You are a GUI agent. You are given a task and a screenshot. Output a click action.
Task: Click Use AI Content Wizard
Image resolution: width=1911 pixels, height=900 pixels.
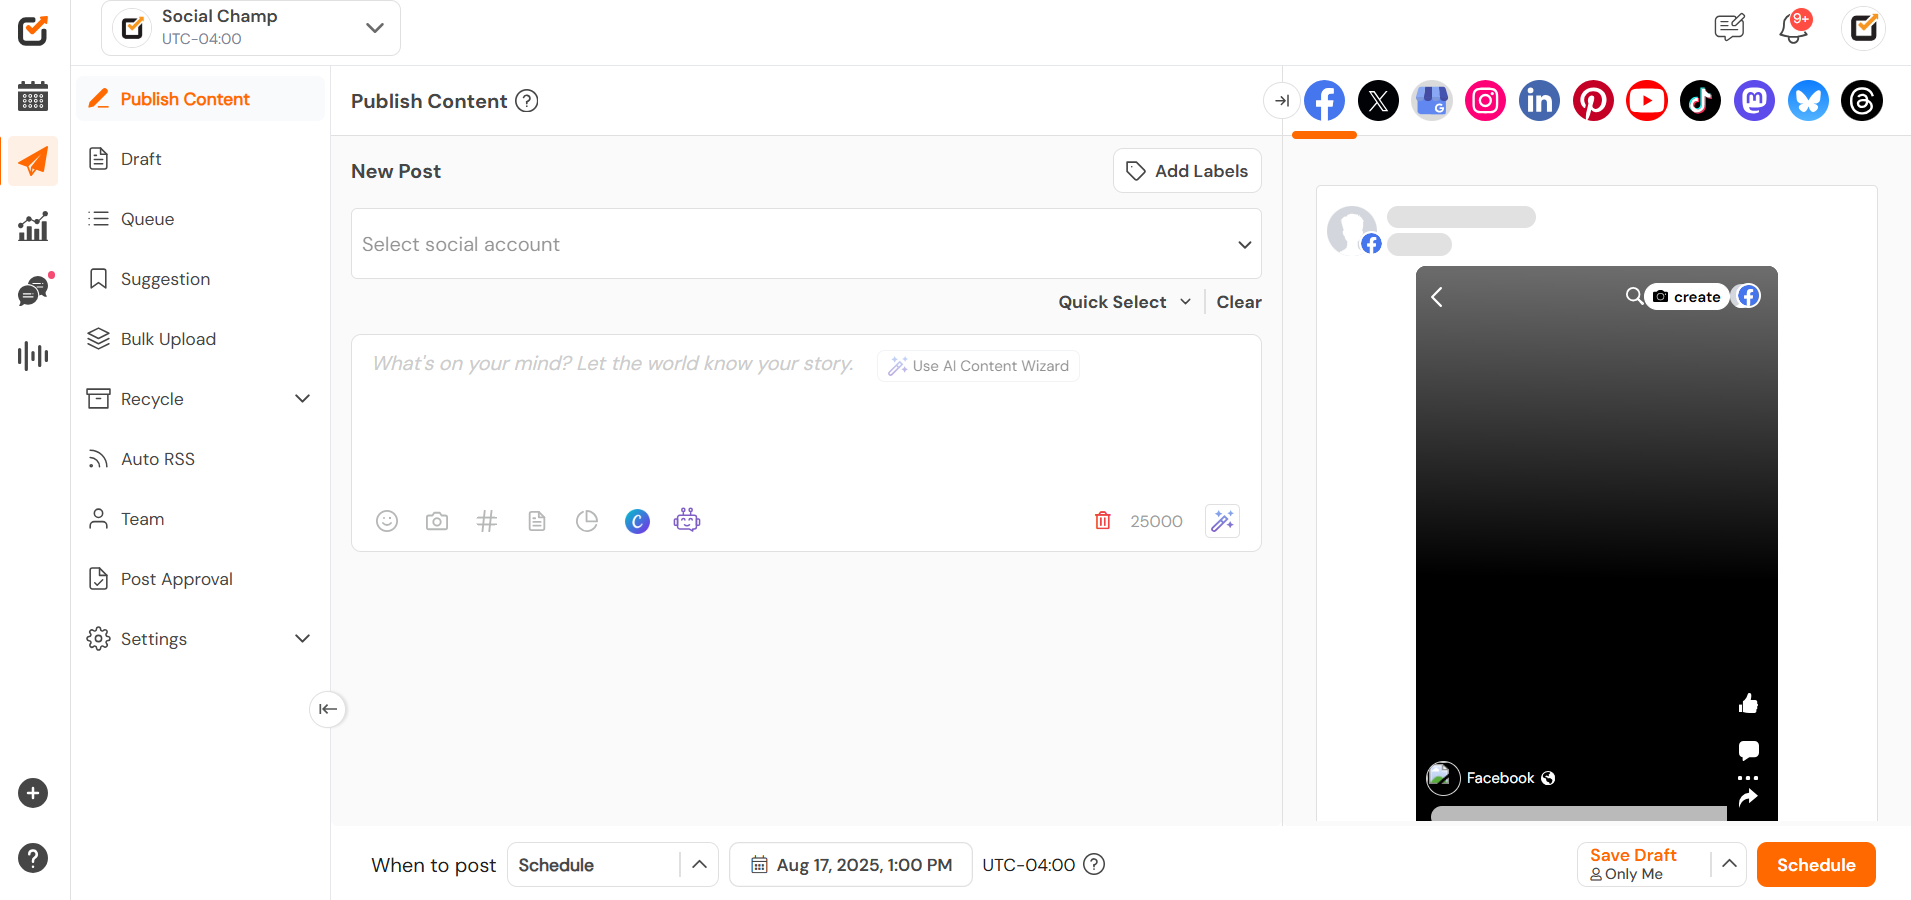978,366
